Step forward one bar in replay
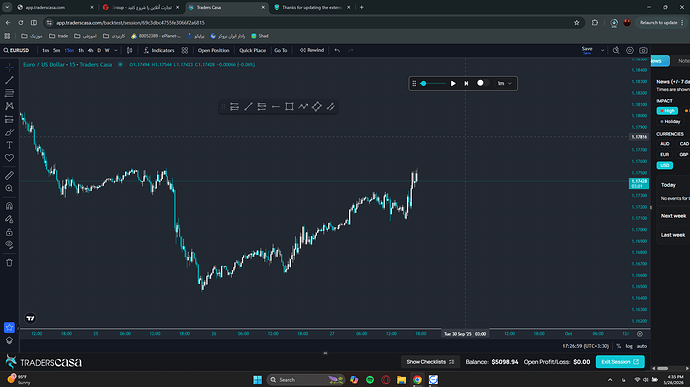 pos(466,84)
